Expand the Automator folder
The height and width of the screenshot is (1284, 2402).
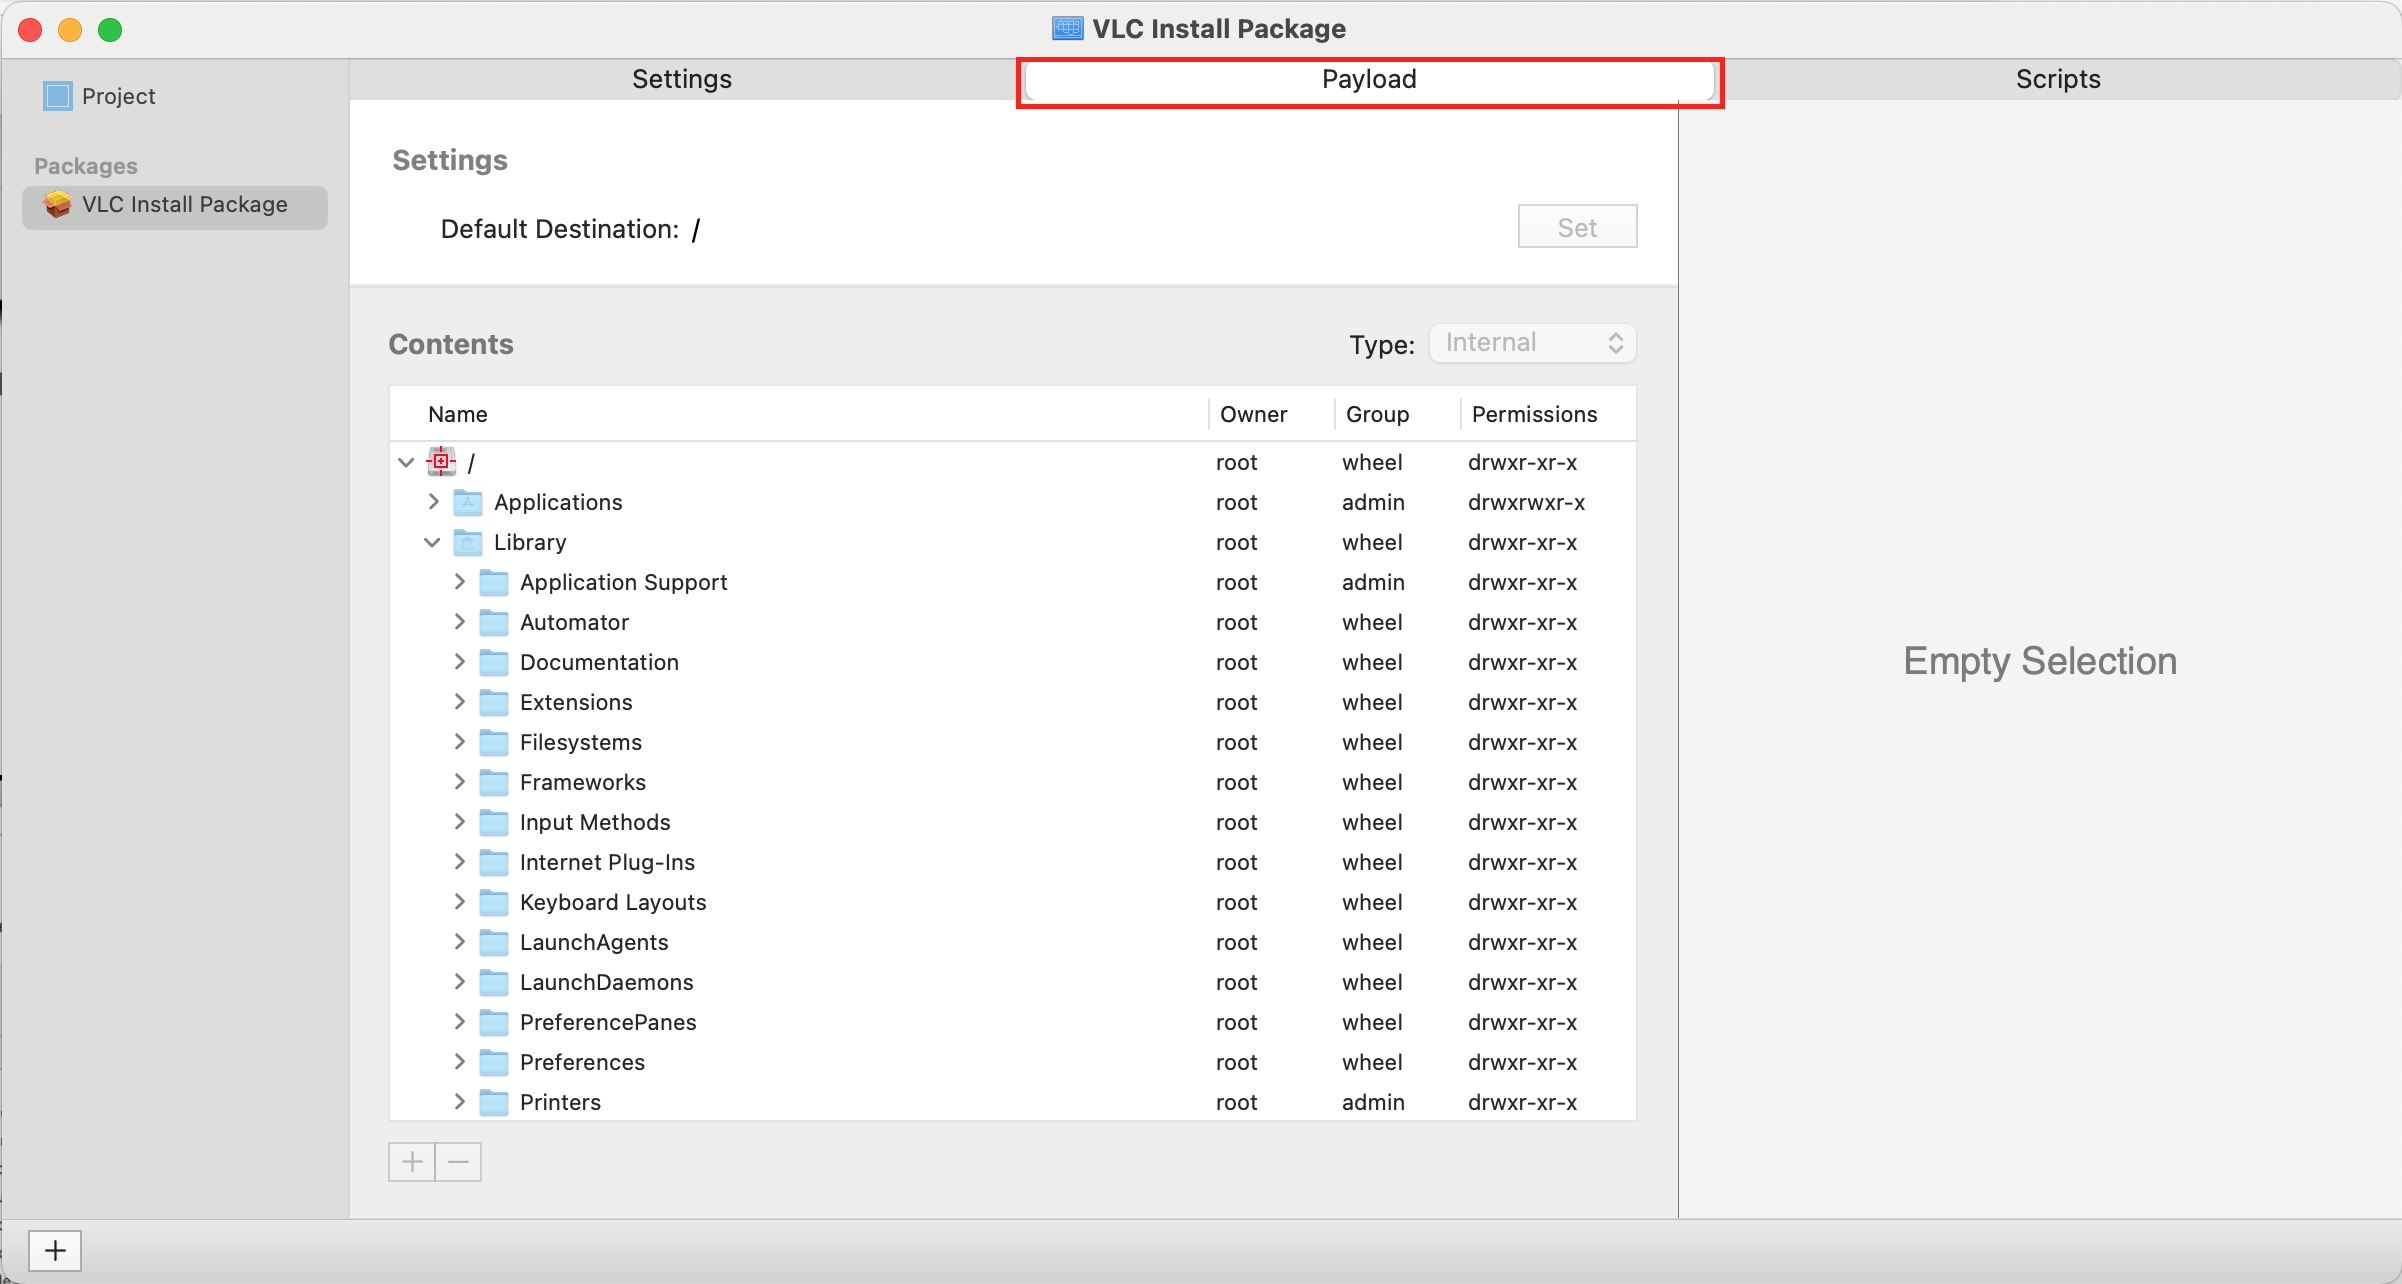coord(459,621)
